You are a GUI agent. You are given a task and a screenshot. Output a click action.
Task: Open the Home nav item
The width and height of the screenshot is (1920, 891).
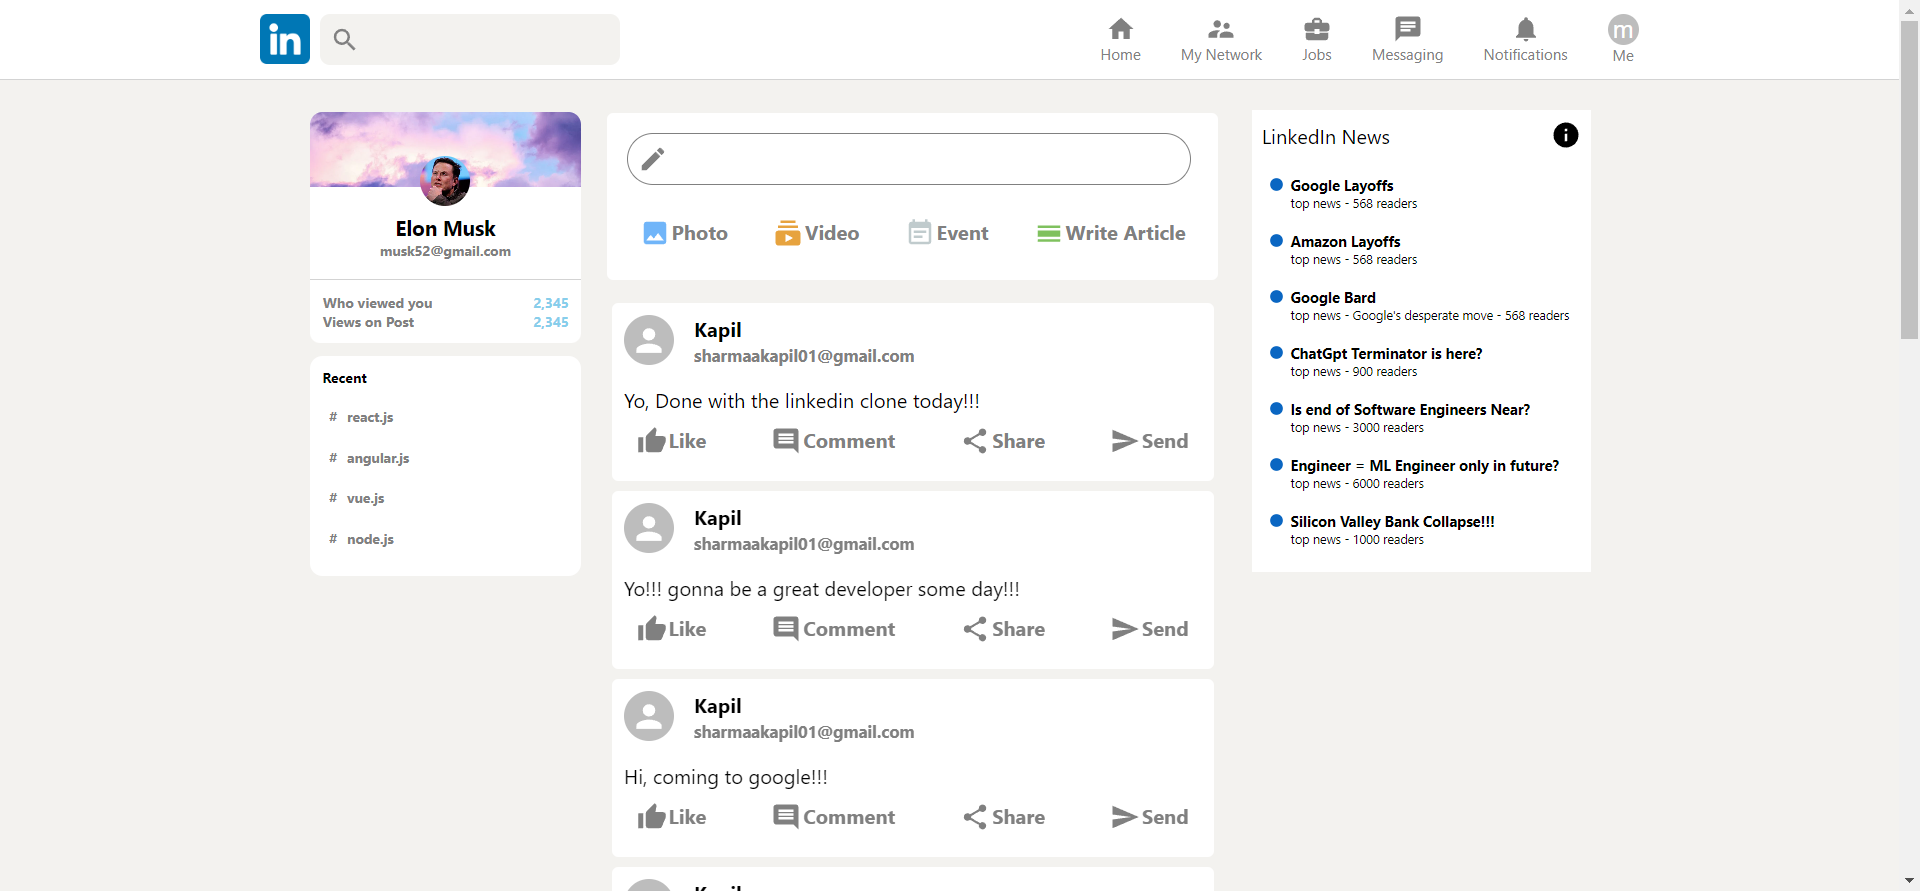(1120, 40)
